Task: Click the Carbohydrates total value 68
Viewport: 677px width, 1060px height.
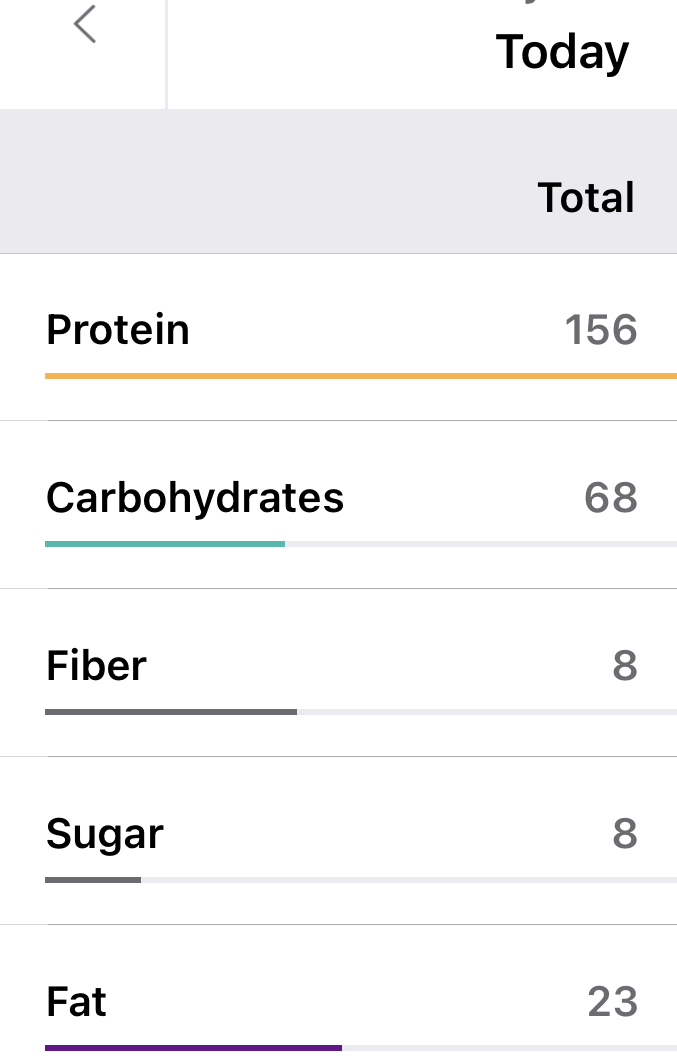Action: [611, 498]
